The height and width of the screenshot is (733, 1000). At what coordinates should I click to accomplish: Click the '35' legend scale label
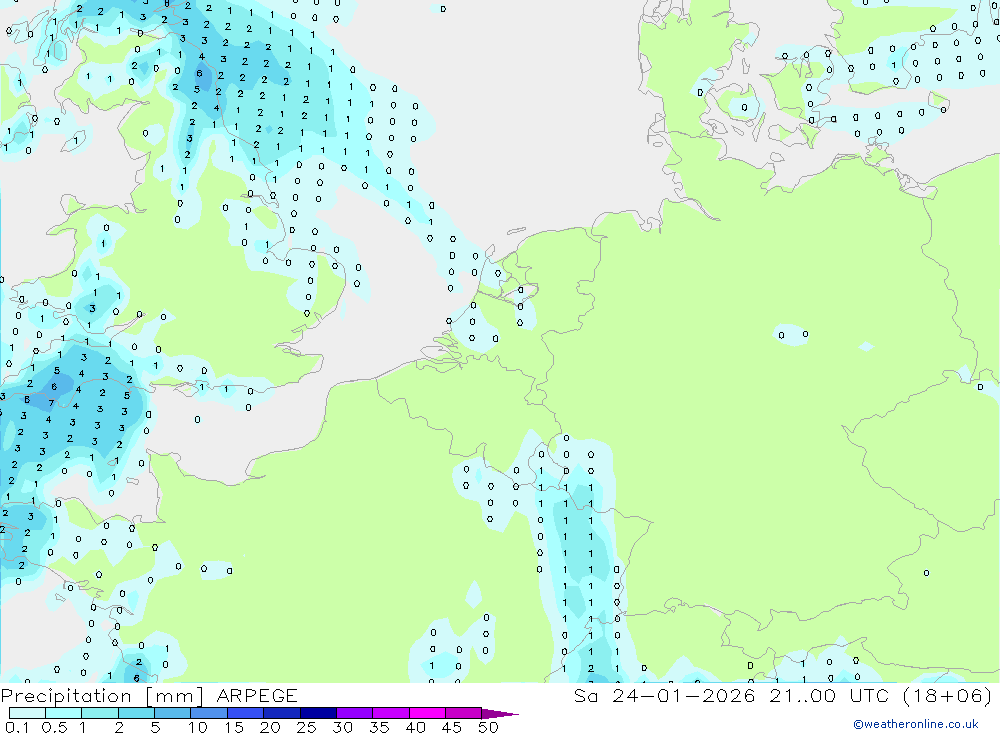[x=379, y=727]
